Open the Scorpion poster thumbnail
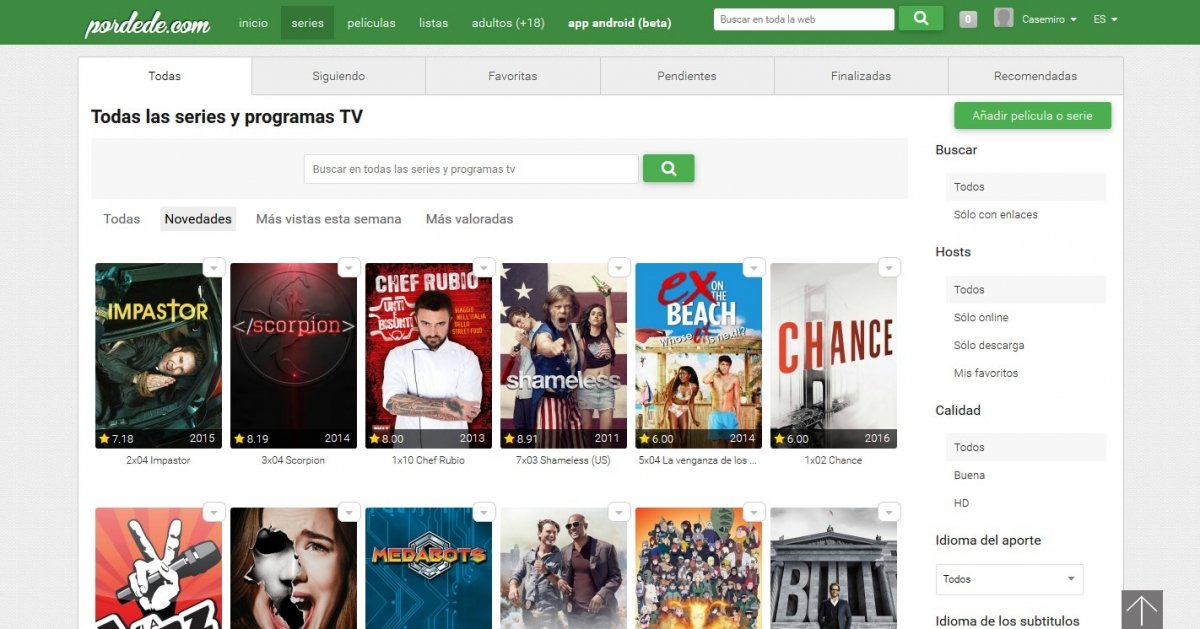The height and width of the screenshot is (629, 1200). pyautogui.click(x=293, y=355)
